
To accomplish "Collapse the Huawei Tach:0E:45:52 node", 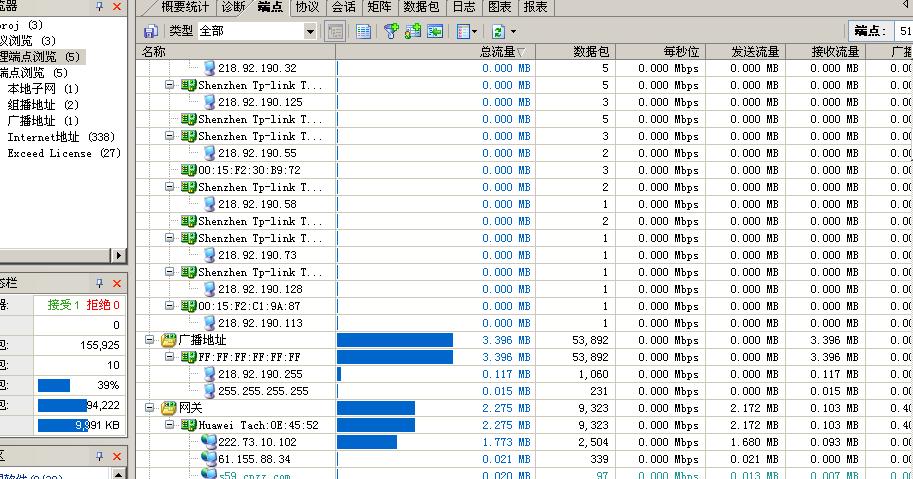I will pos(170,425).
